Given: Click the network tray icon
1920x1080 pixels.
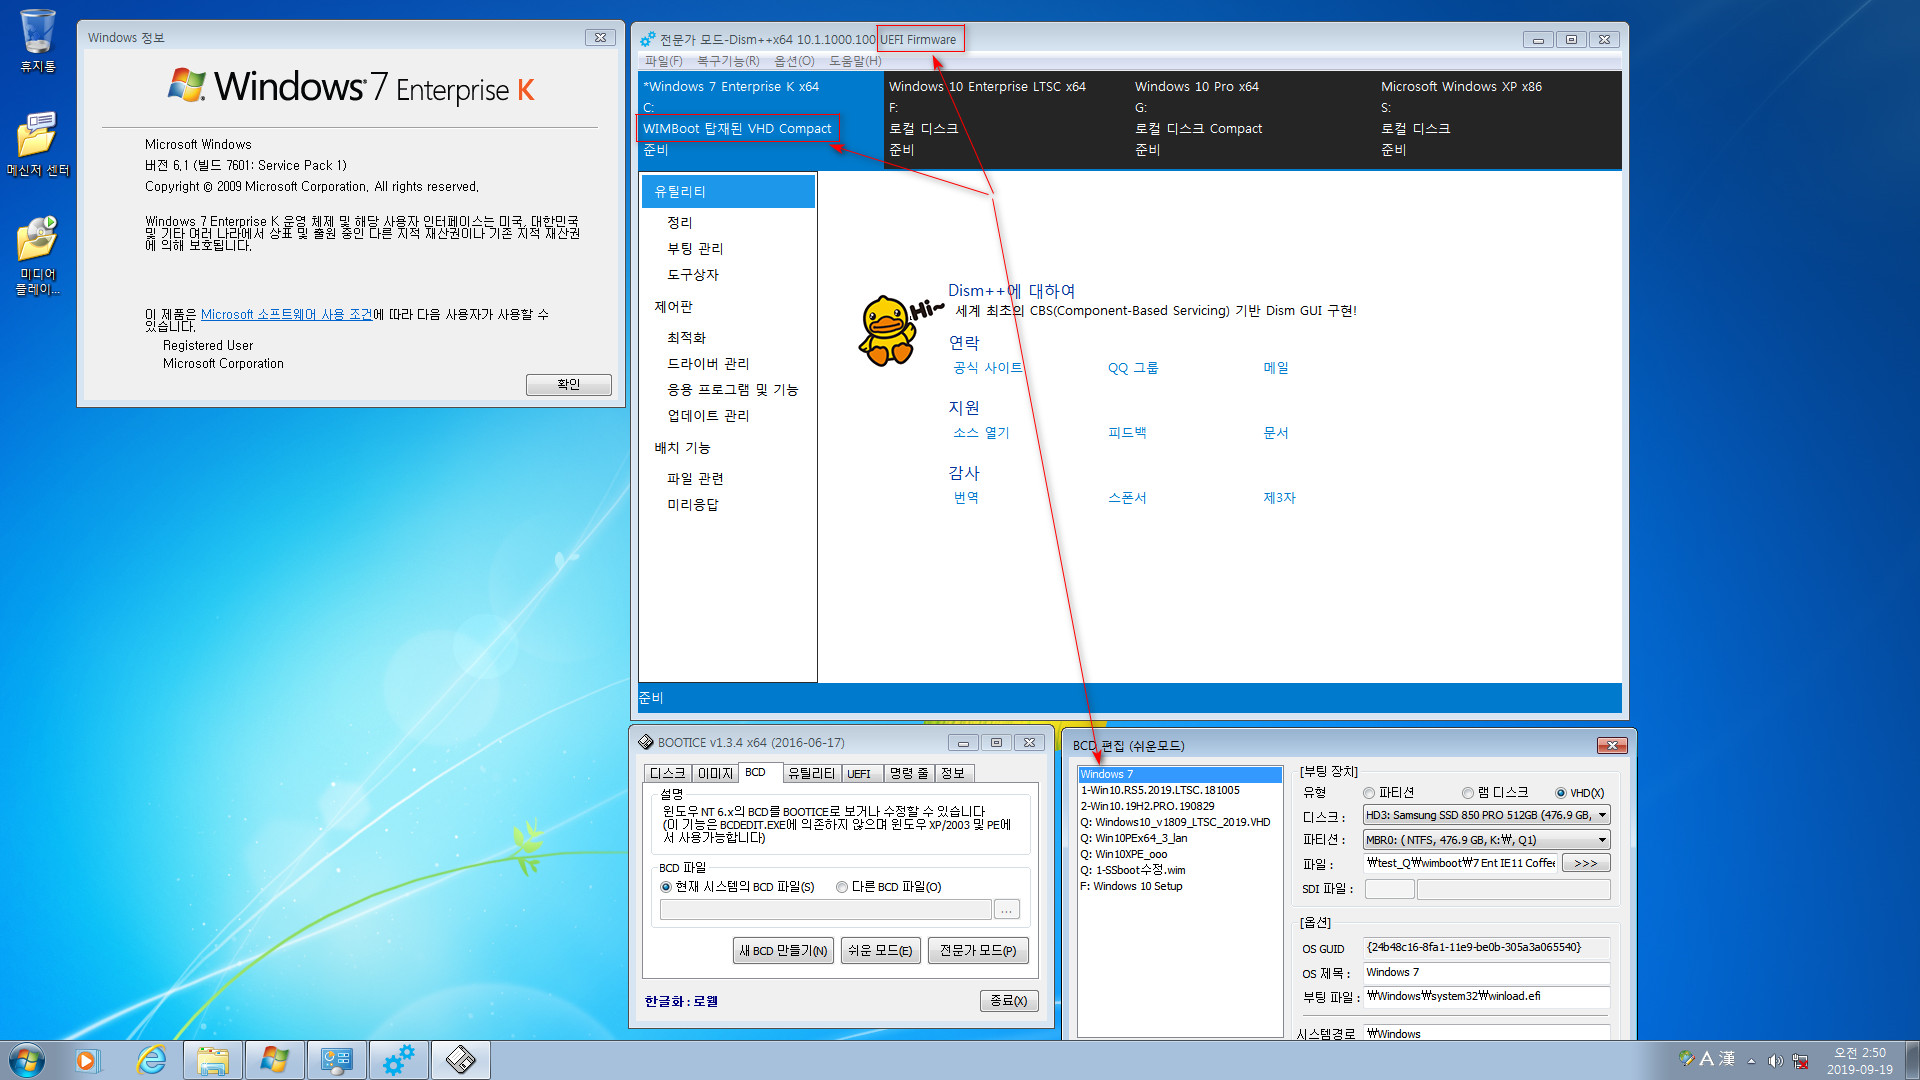Looking at the screenshot, I should [x=1801, y=1061].
